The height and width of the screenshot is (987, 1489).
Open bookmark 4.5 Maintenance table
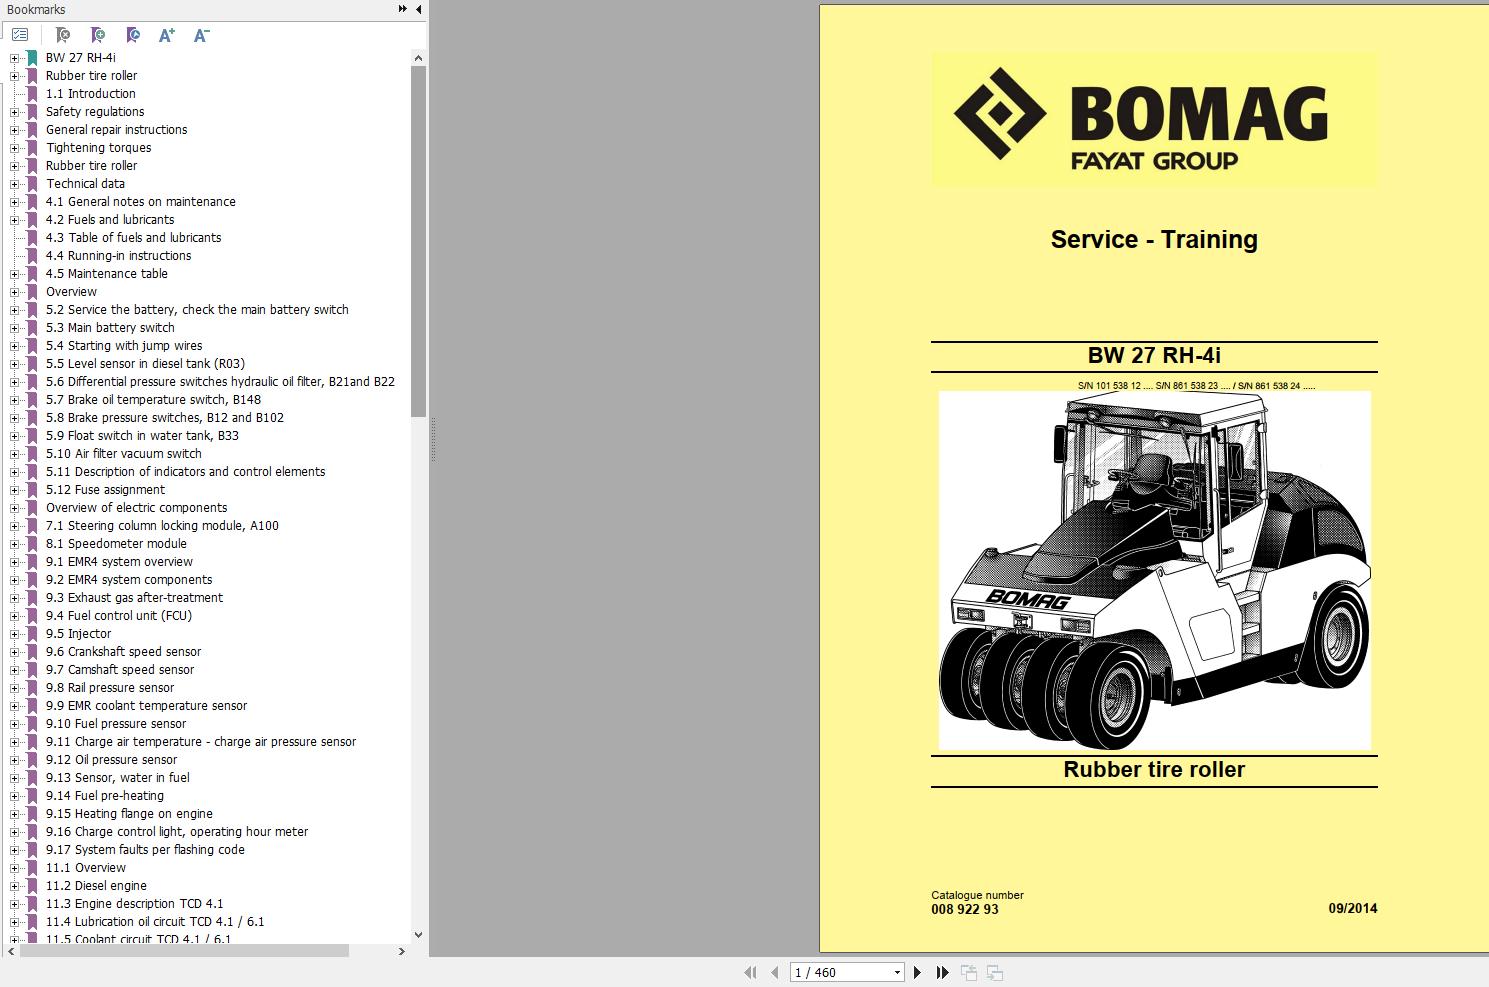coord(107,274)
